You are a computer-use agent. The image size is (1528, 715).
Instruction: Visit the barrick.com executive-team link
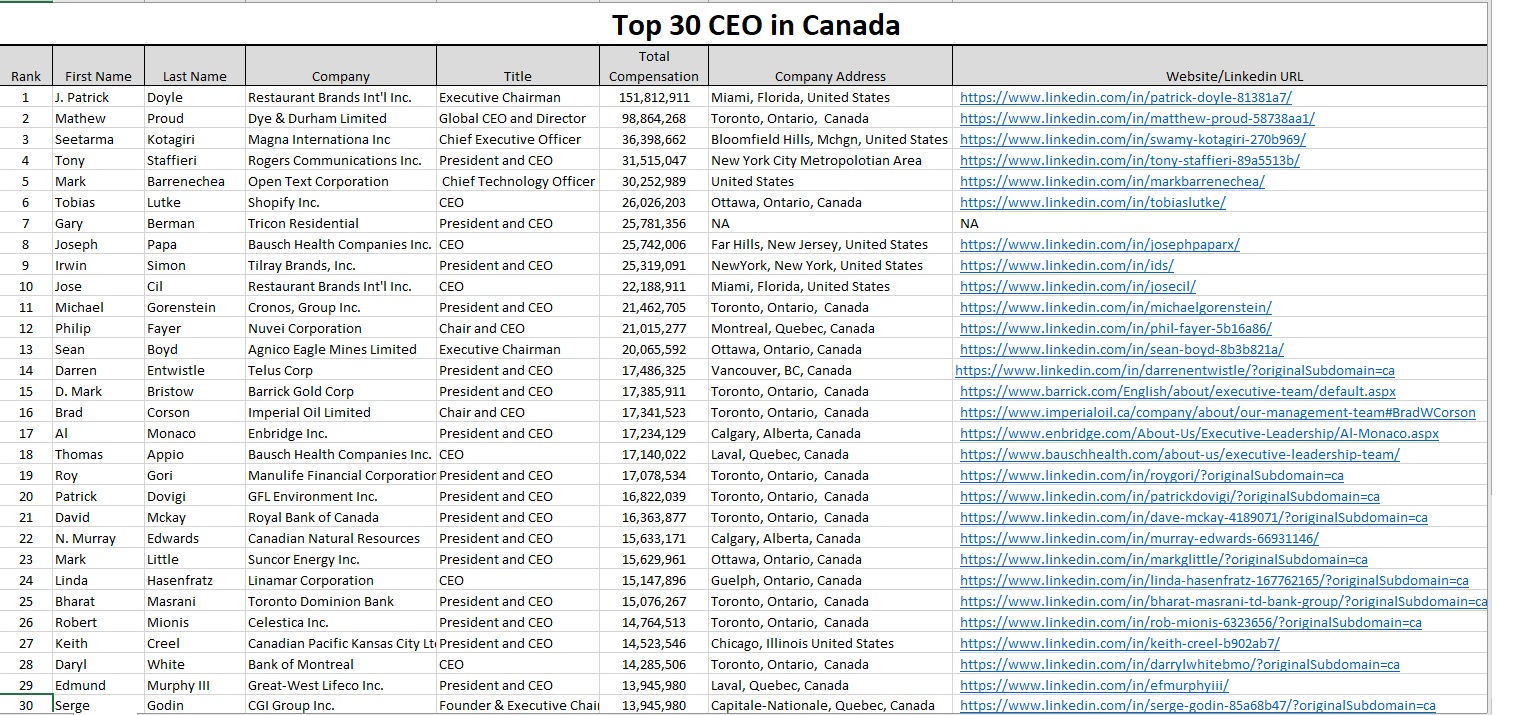click(1178, 391)
